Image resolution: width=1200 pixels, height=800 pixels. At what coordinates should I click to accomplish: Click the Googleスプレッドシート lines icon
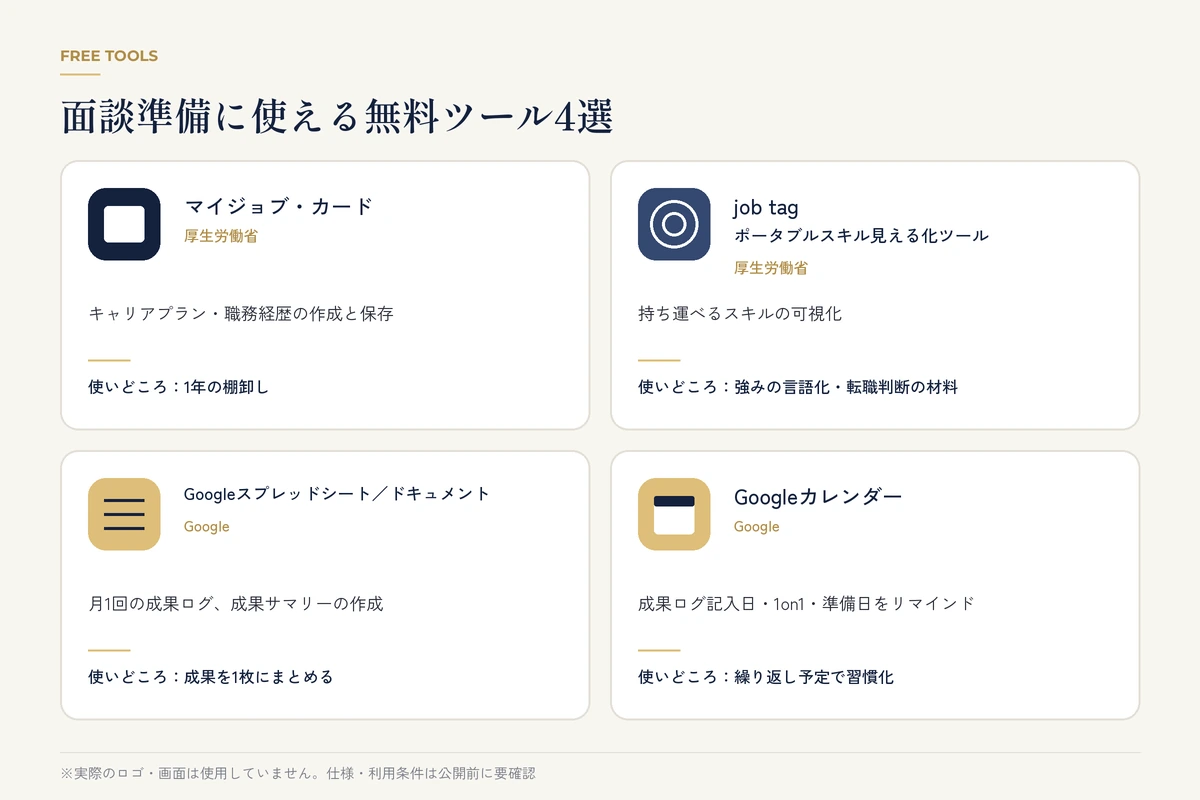click(124, 514)
